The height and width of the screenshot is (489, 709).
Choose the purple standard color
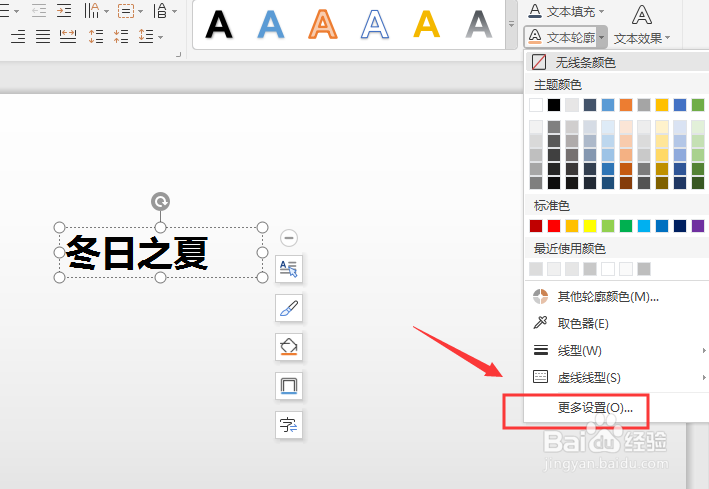coord(698,226)
